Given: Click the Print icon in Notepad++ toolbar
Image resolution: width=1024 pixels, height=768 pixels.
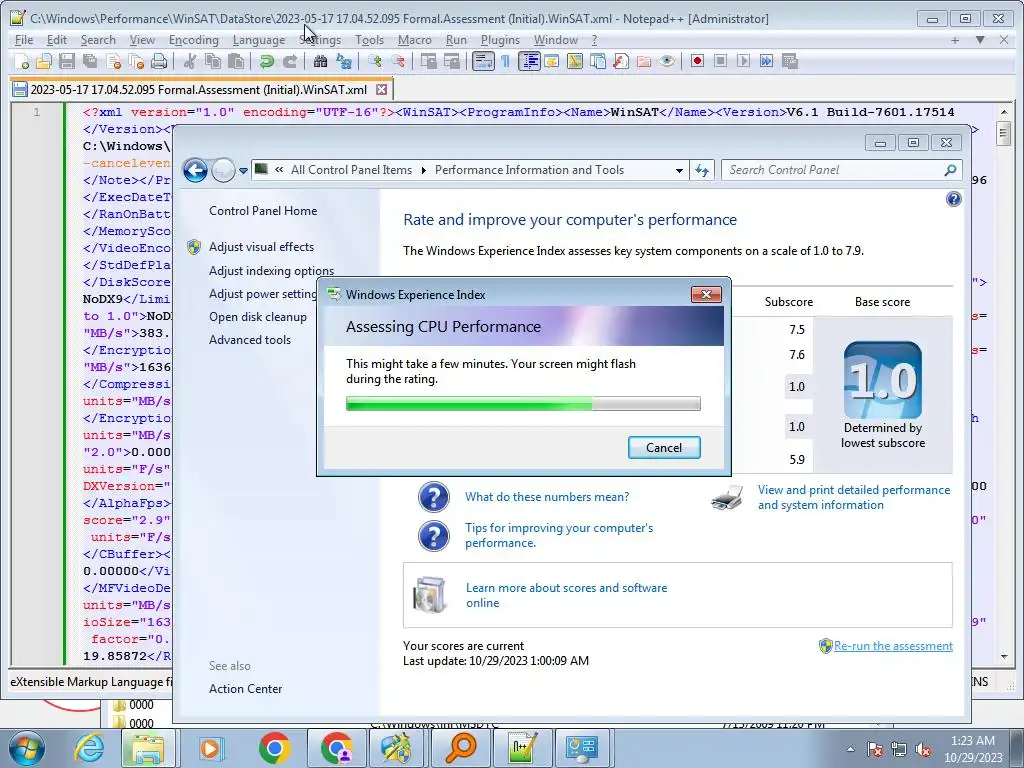Looking at the screenshot, I should [159, 61].
